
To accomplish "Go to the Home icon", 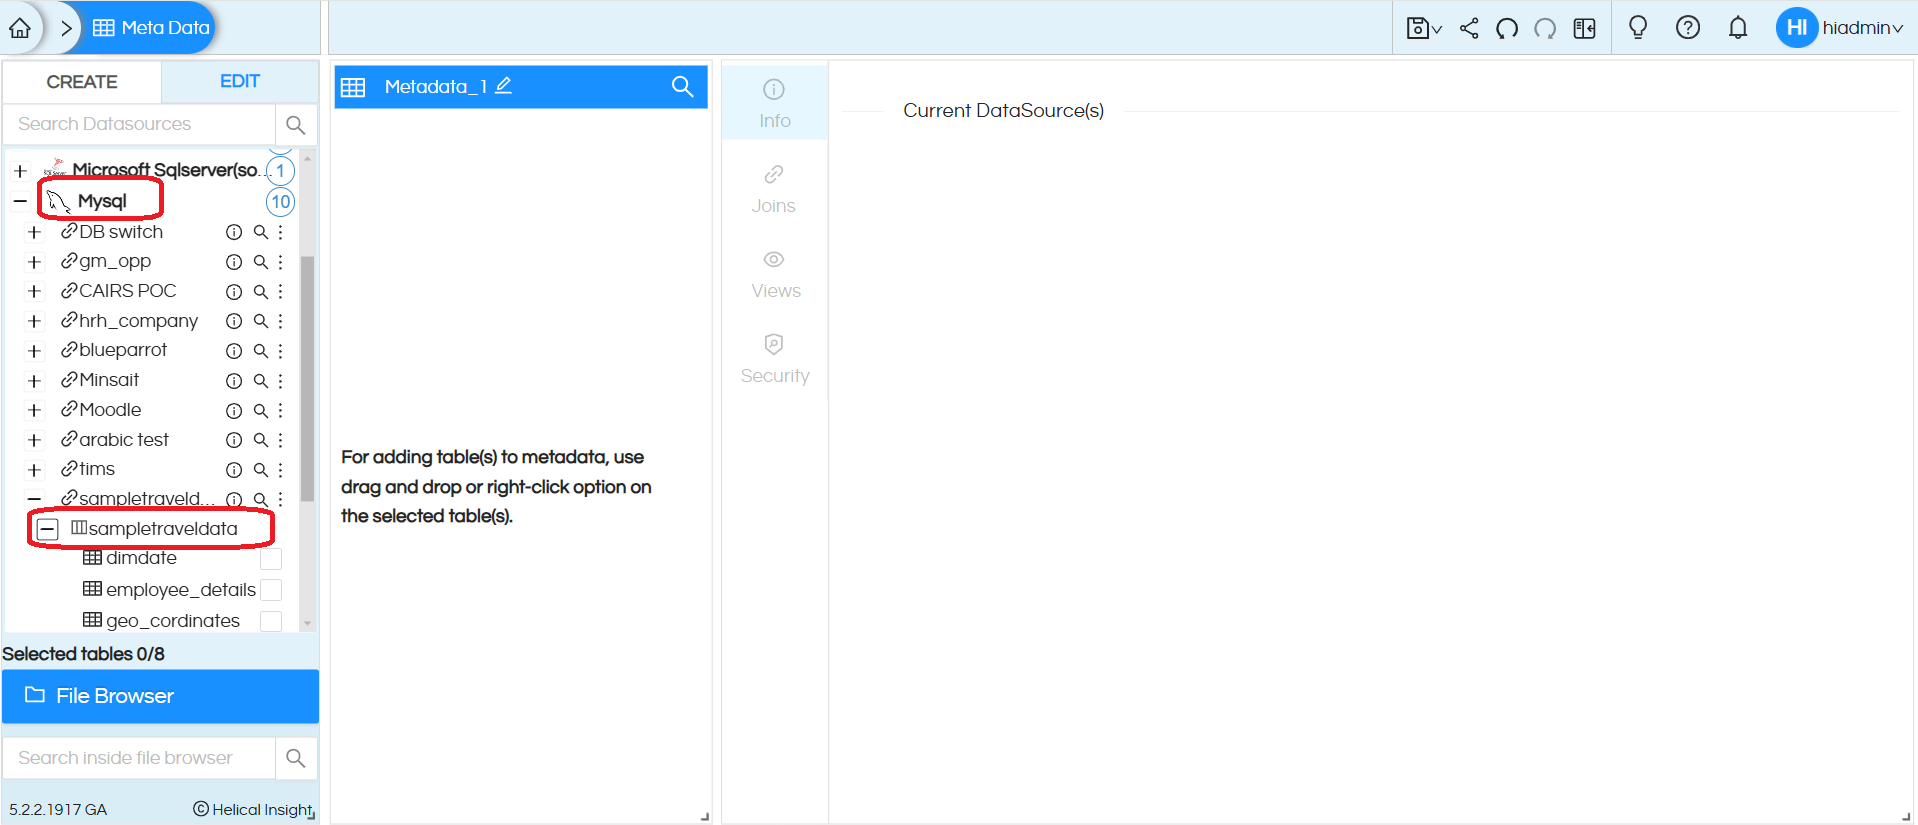I will click(x=20, y=28).
